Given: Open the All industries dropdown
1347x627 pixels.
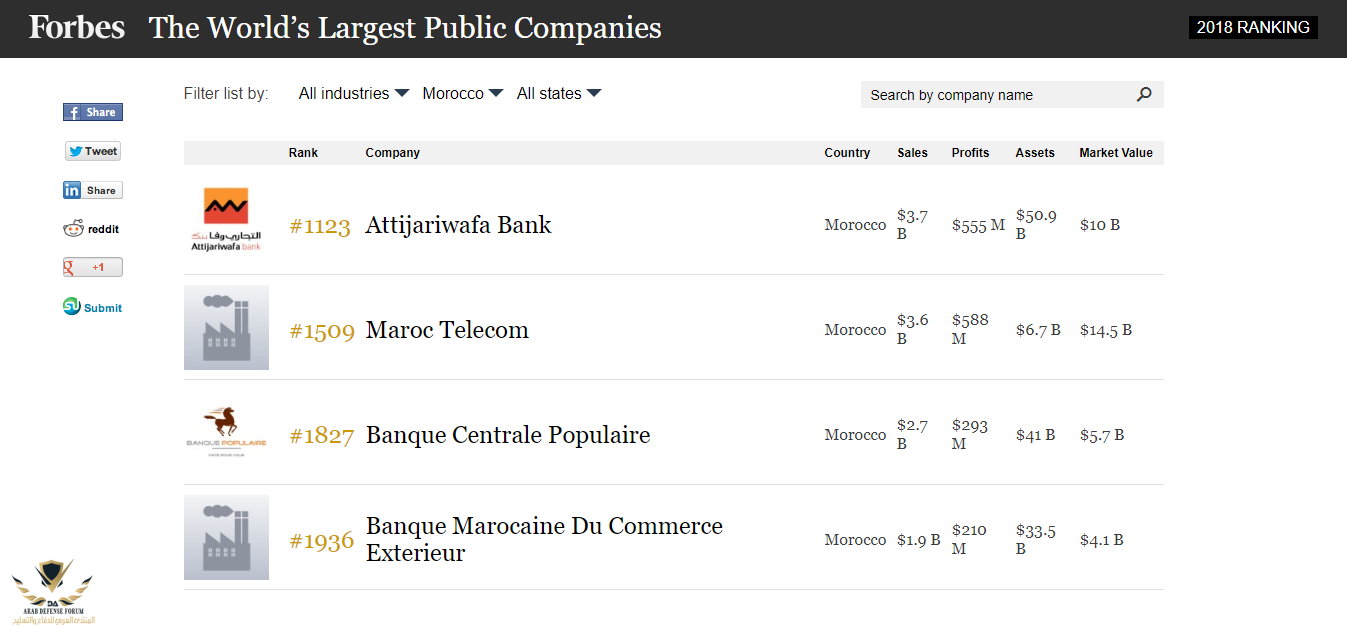Looking at the screenshot, I should (x=354, y=93).
